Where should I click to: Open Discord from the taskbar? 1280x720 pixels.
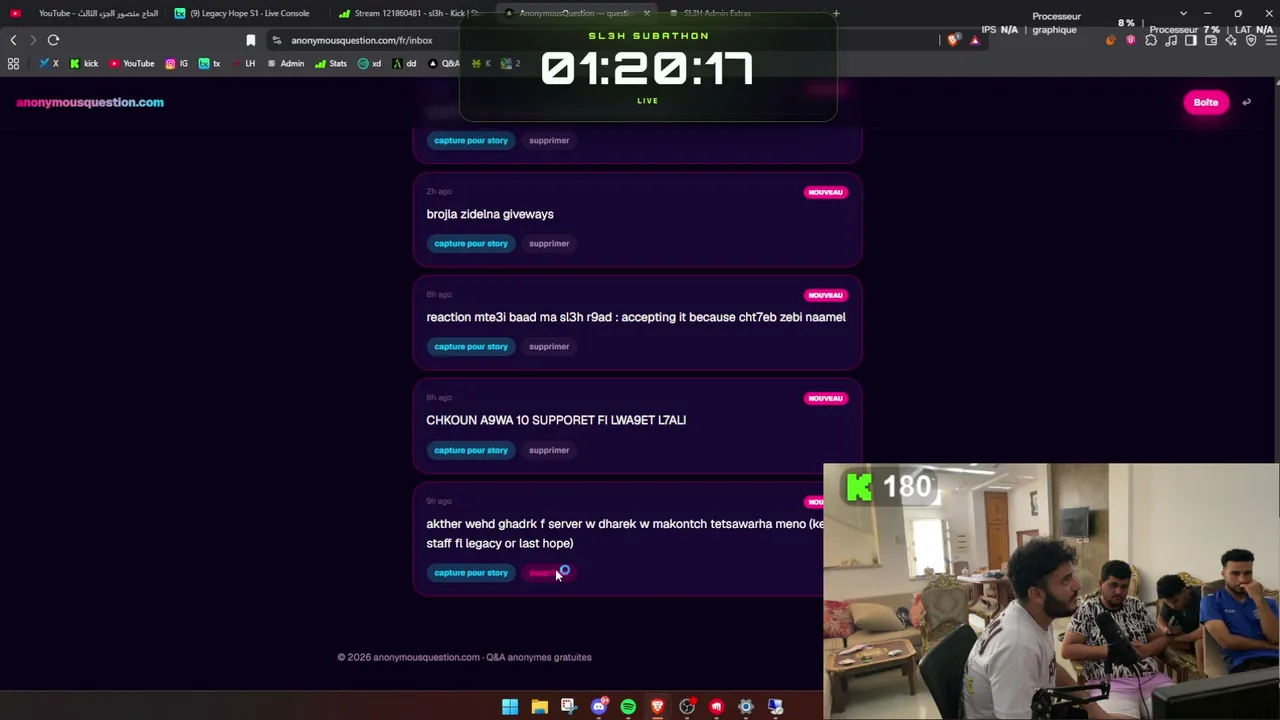pos(599,707)
